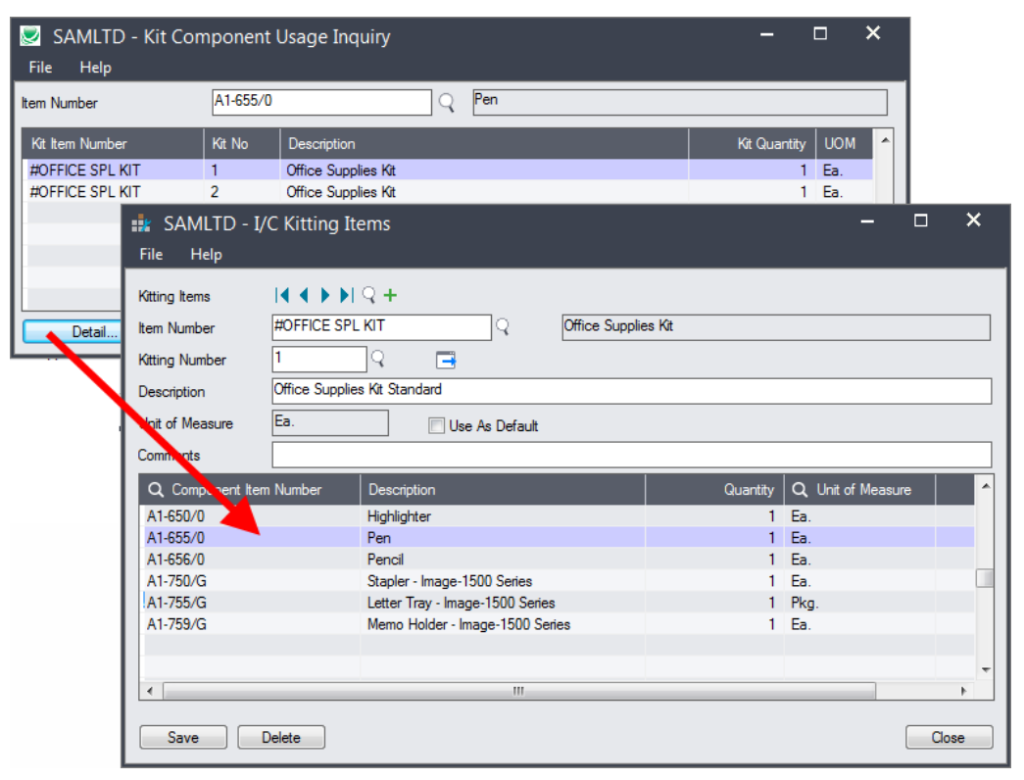Image resolution: width=1024 pixels, height=780 pixels.
Task: Click the Detail... button in Usage Inquiry
Action: (x=73, y=332)
